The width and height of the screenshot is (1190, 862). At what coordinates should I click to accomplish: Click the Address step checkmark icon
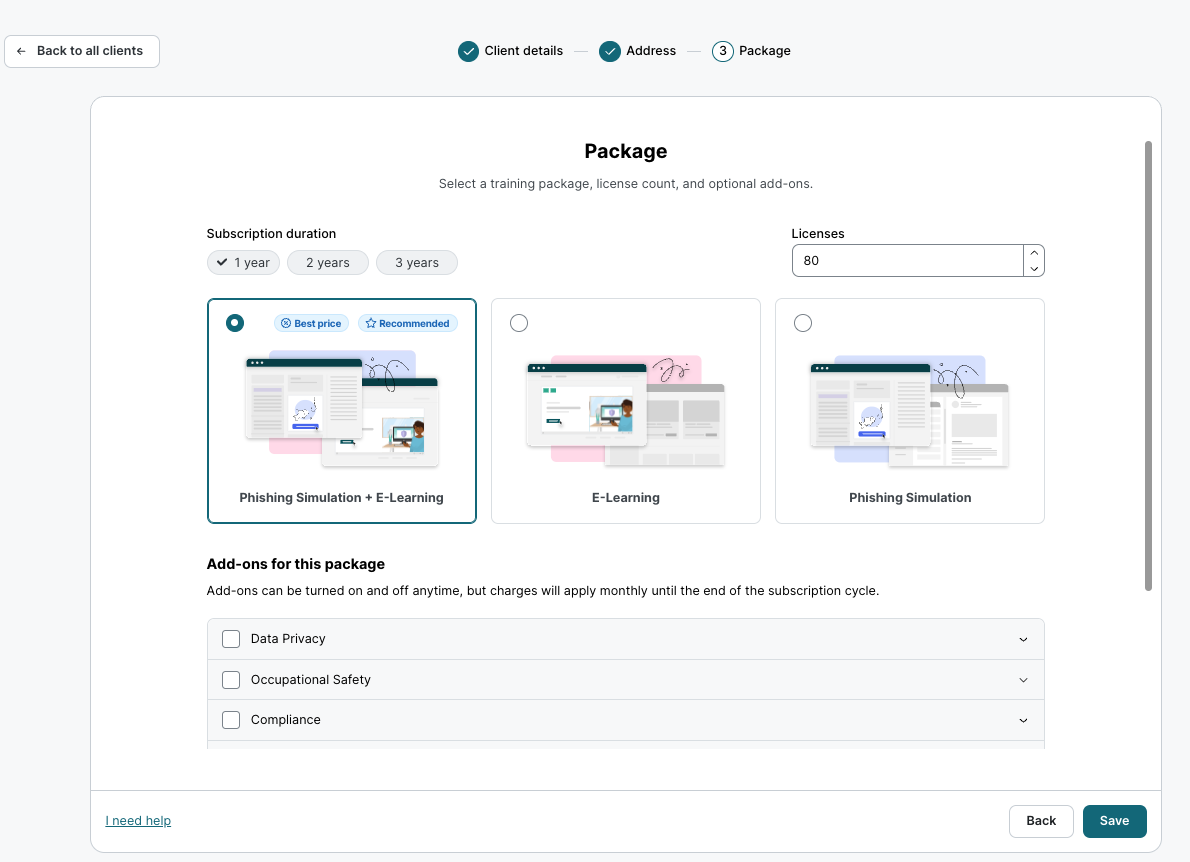coord(610,51)
